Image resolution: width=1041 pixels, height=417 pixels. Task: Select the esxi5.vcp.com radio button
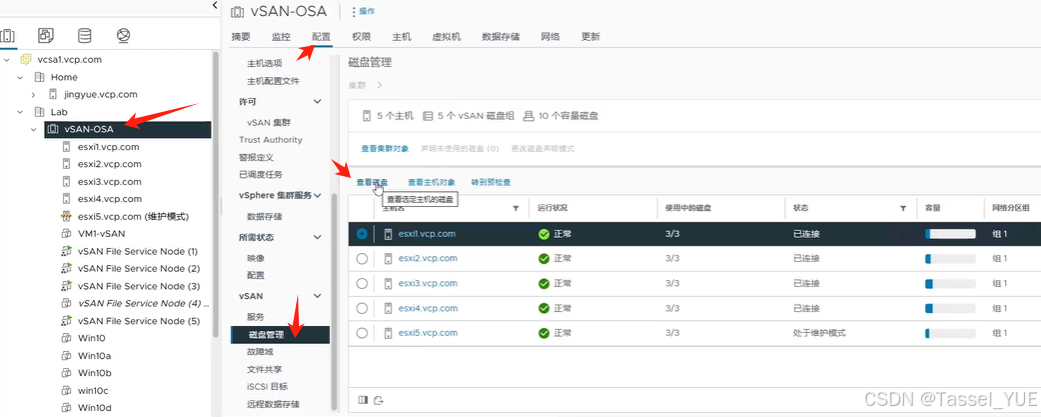tap(362, 333)
